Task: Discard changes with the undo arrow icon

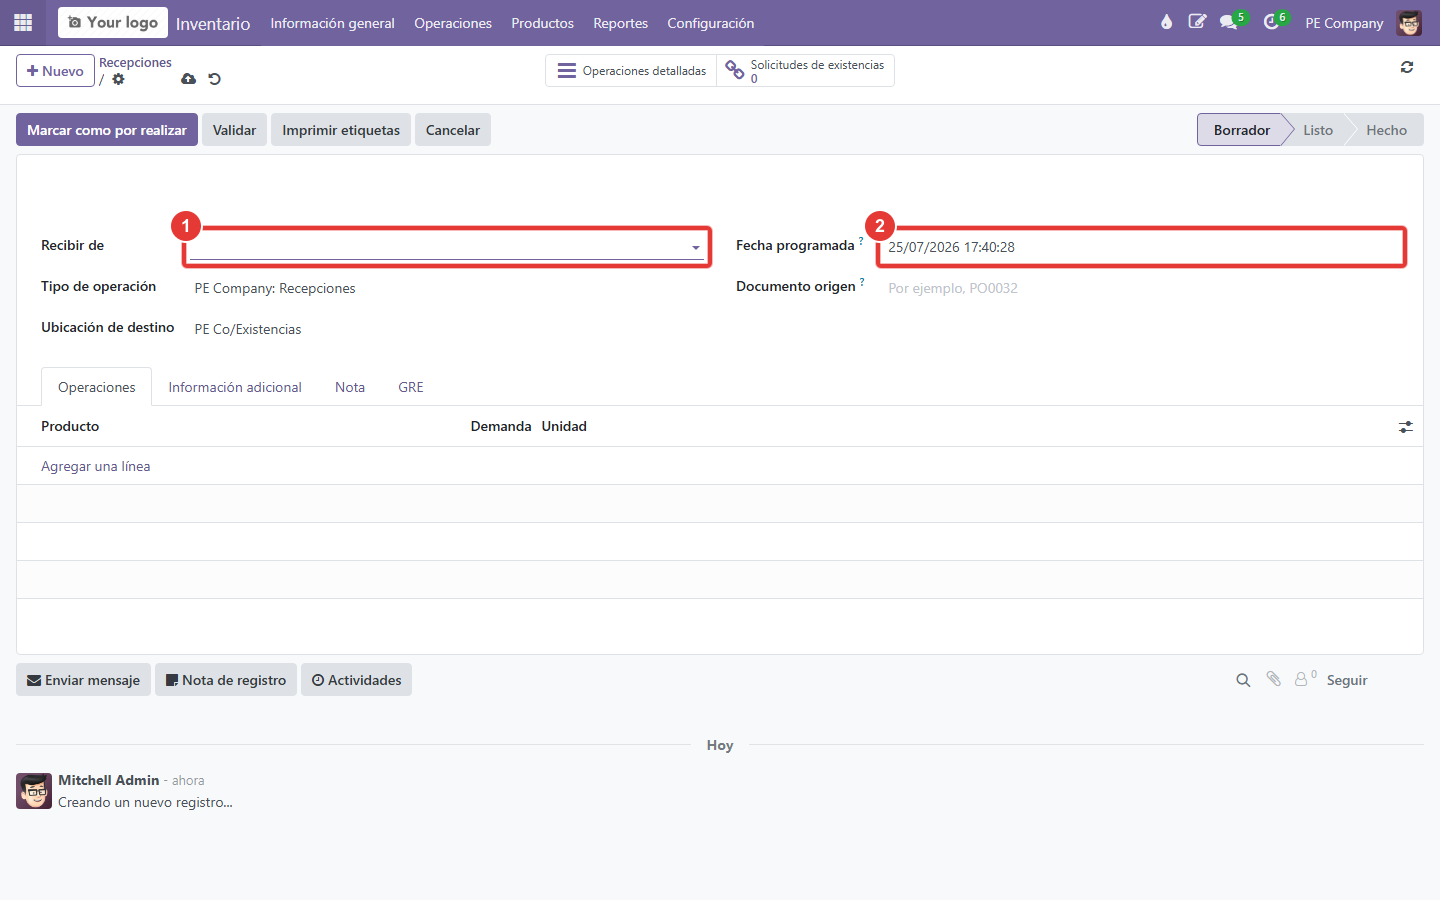Action: [x=214, y=79]
